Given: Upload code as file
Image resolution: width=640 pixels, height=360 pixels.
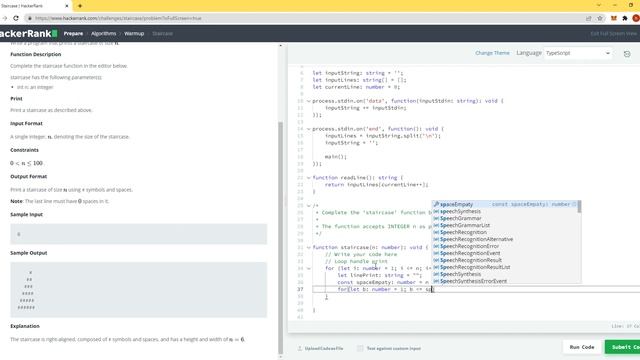Looking at the screenshot, I should click(320, 348).
